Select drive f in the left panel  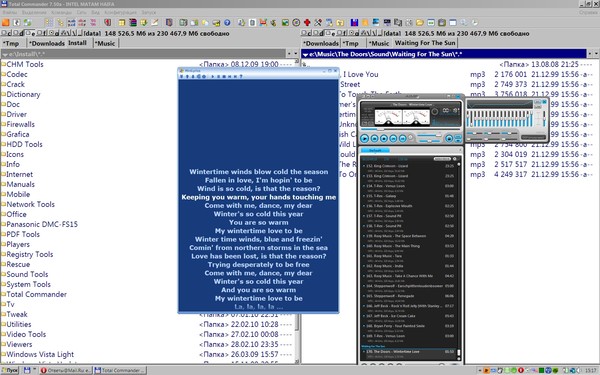coord(42,34)
